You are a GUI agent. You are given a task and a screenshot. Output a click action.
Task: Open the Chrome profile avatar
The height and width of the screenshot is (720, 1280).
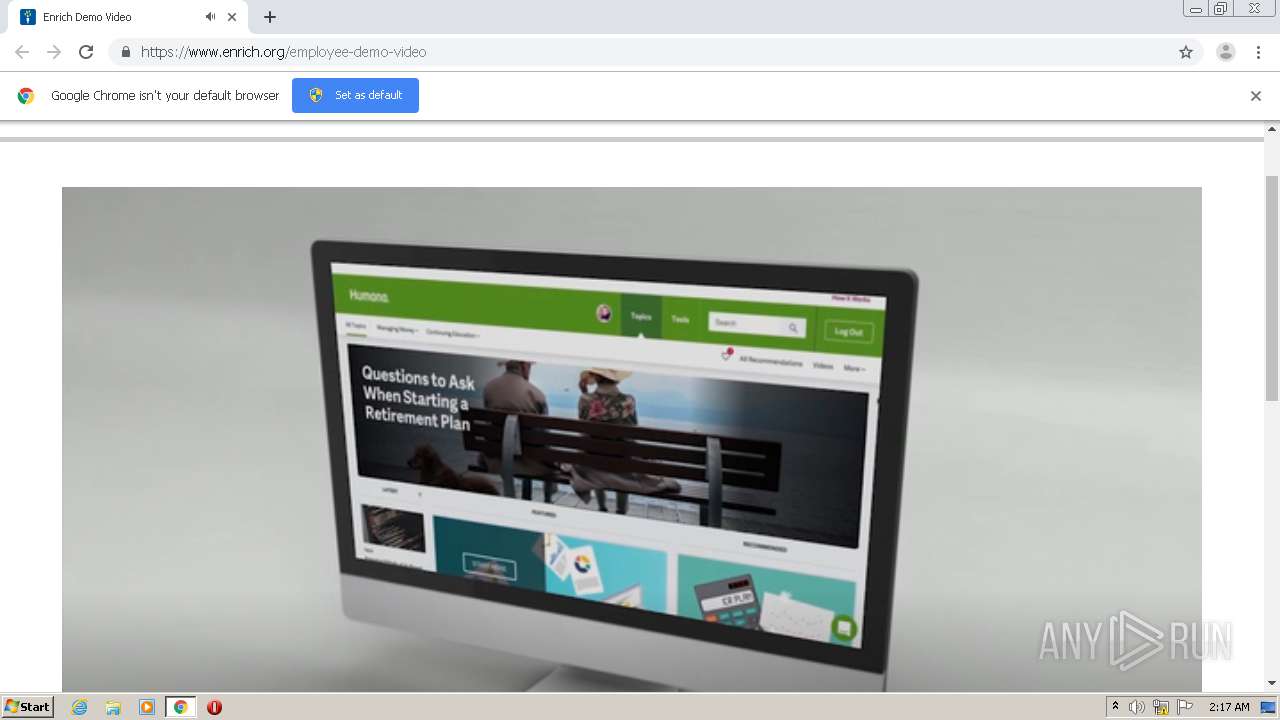click(1226, 52)
